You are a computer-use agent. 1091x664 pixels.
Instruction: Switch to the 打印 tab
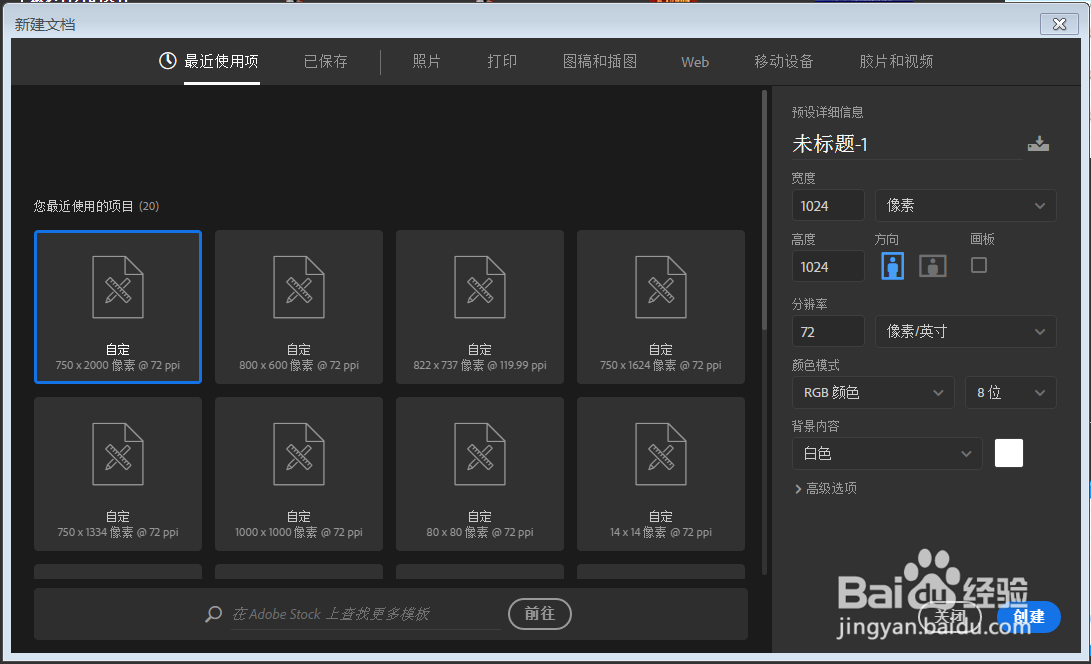[x=502, y=61]
